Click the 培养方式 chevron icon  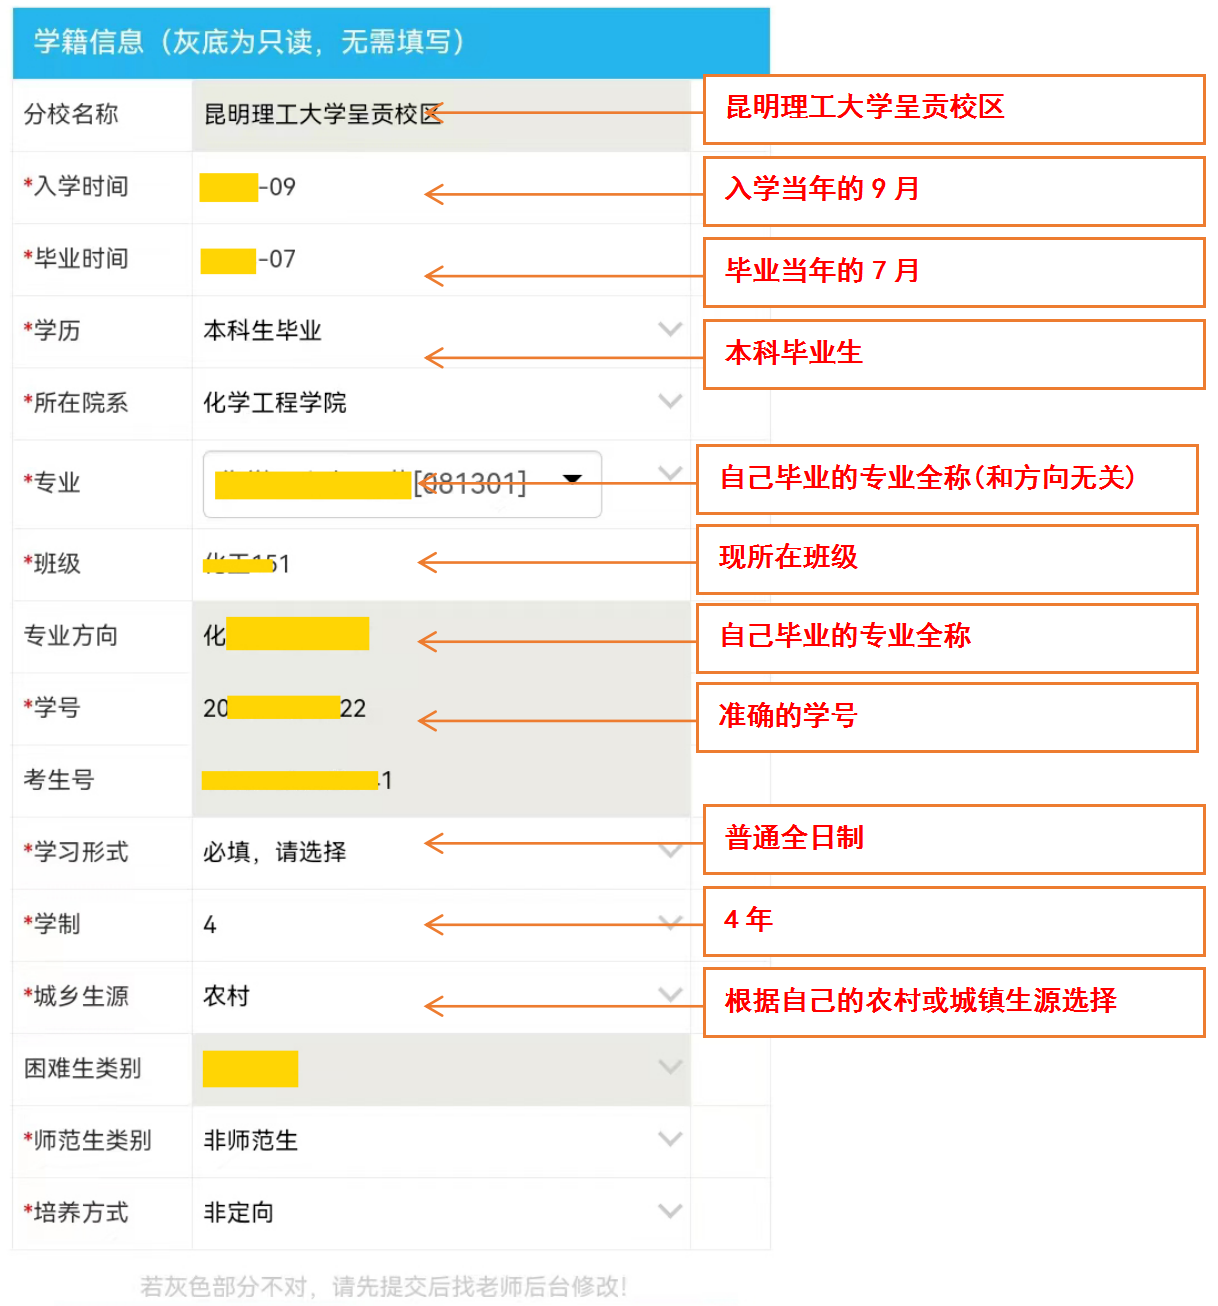click(x=670, y=1211)
